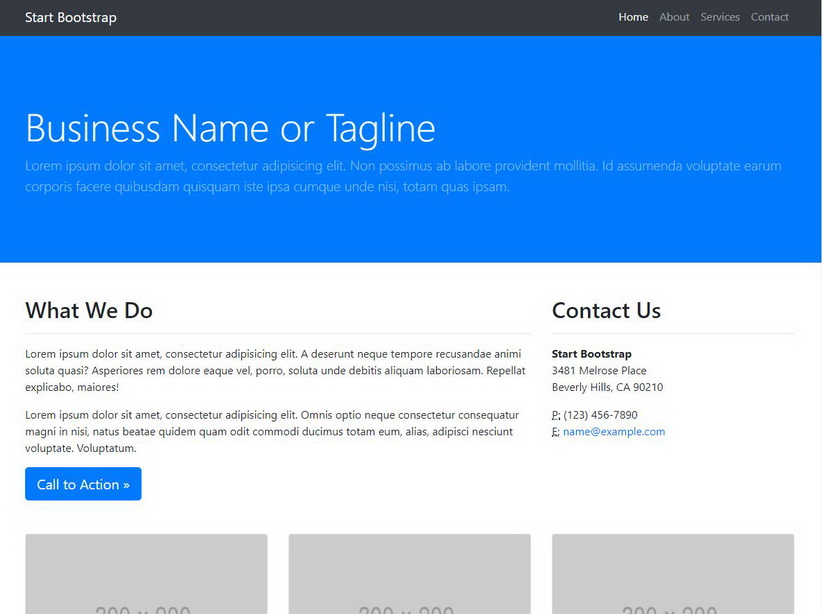Select Contact in the navbar
The width and height of the screenshot is (822, 614).
(769, 17)
